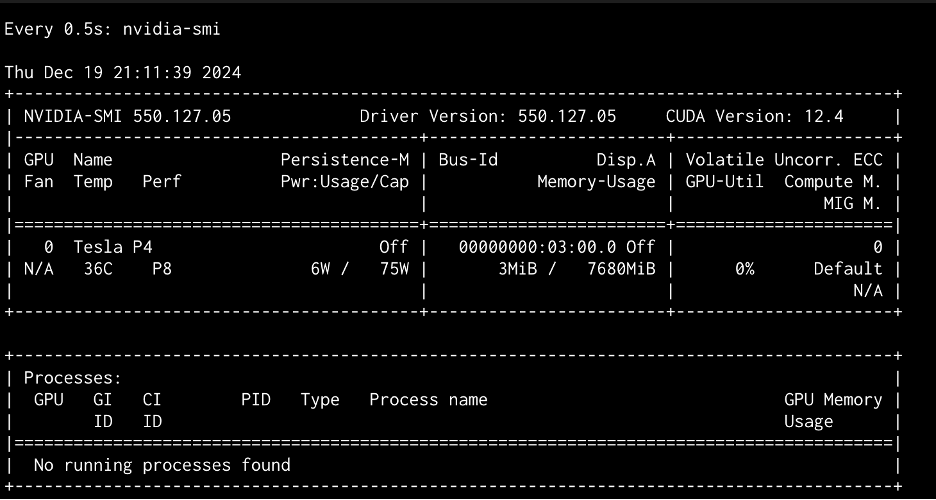Click the 'Process name' column header
This screenshot has width=936, height=500.
(428, 400)
